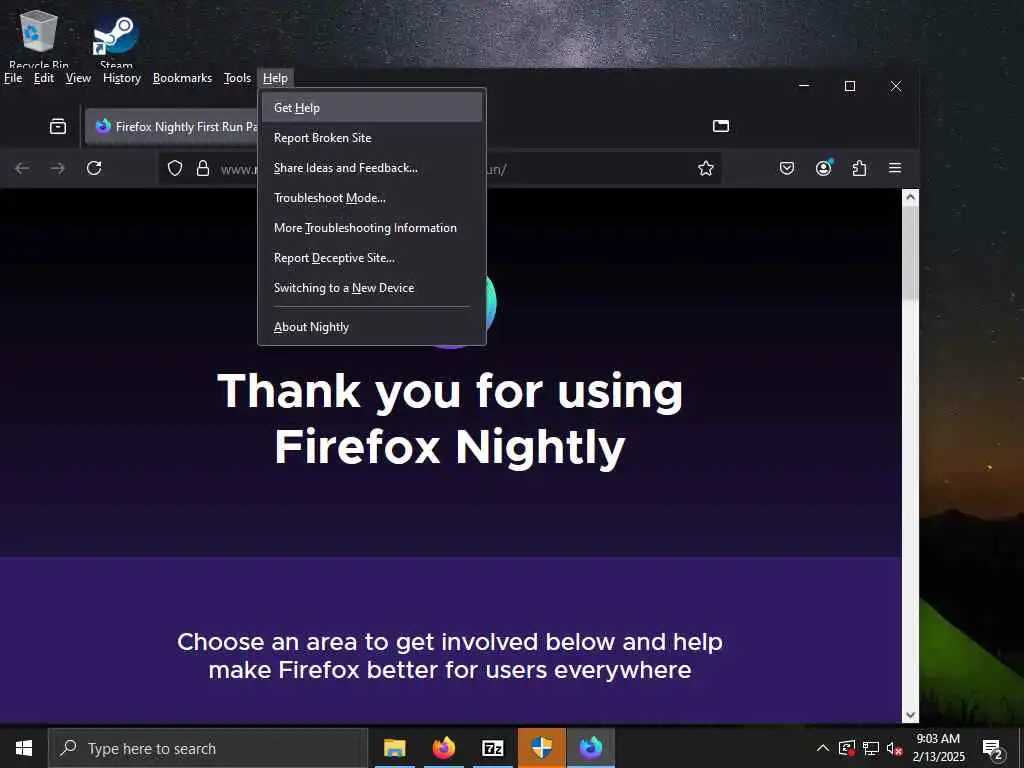This screenshot has width=1024, height=768.
Task: Open the tracking protection shield icon
Action: coord(175,168)
